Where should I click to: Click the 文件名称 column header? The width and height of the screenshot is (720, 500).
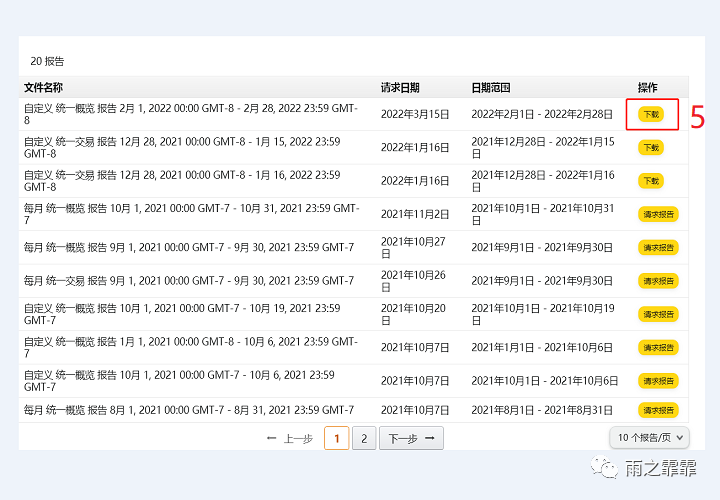point(43,87)
